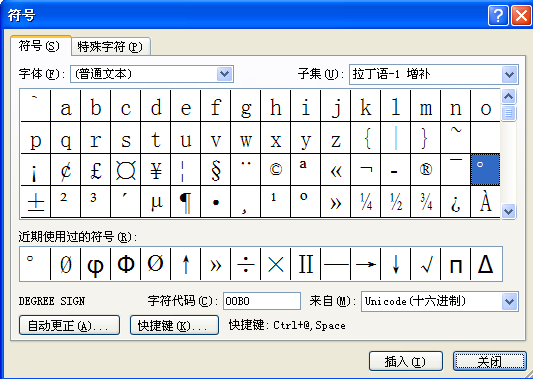Choose the down arrow ↓ in recent symbols
The image size is (533, 379).
[x=396, y=264]
